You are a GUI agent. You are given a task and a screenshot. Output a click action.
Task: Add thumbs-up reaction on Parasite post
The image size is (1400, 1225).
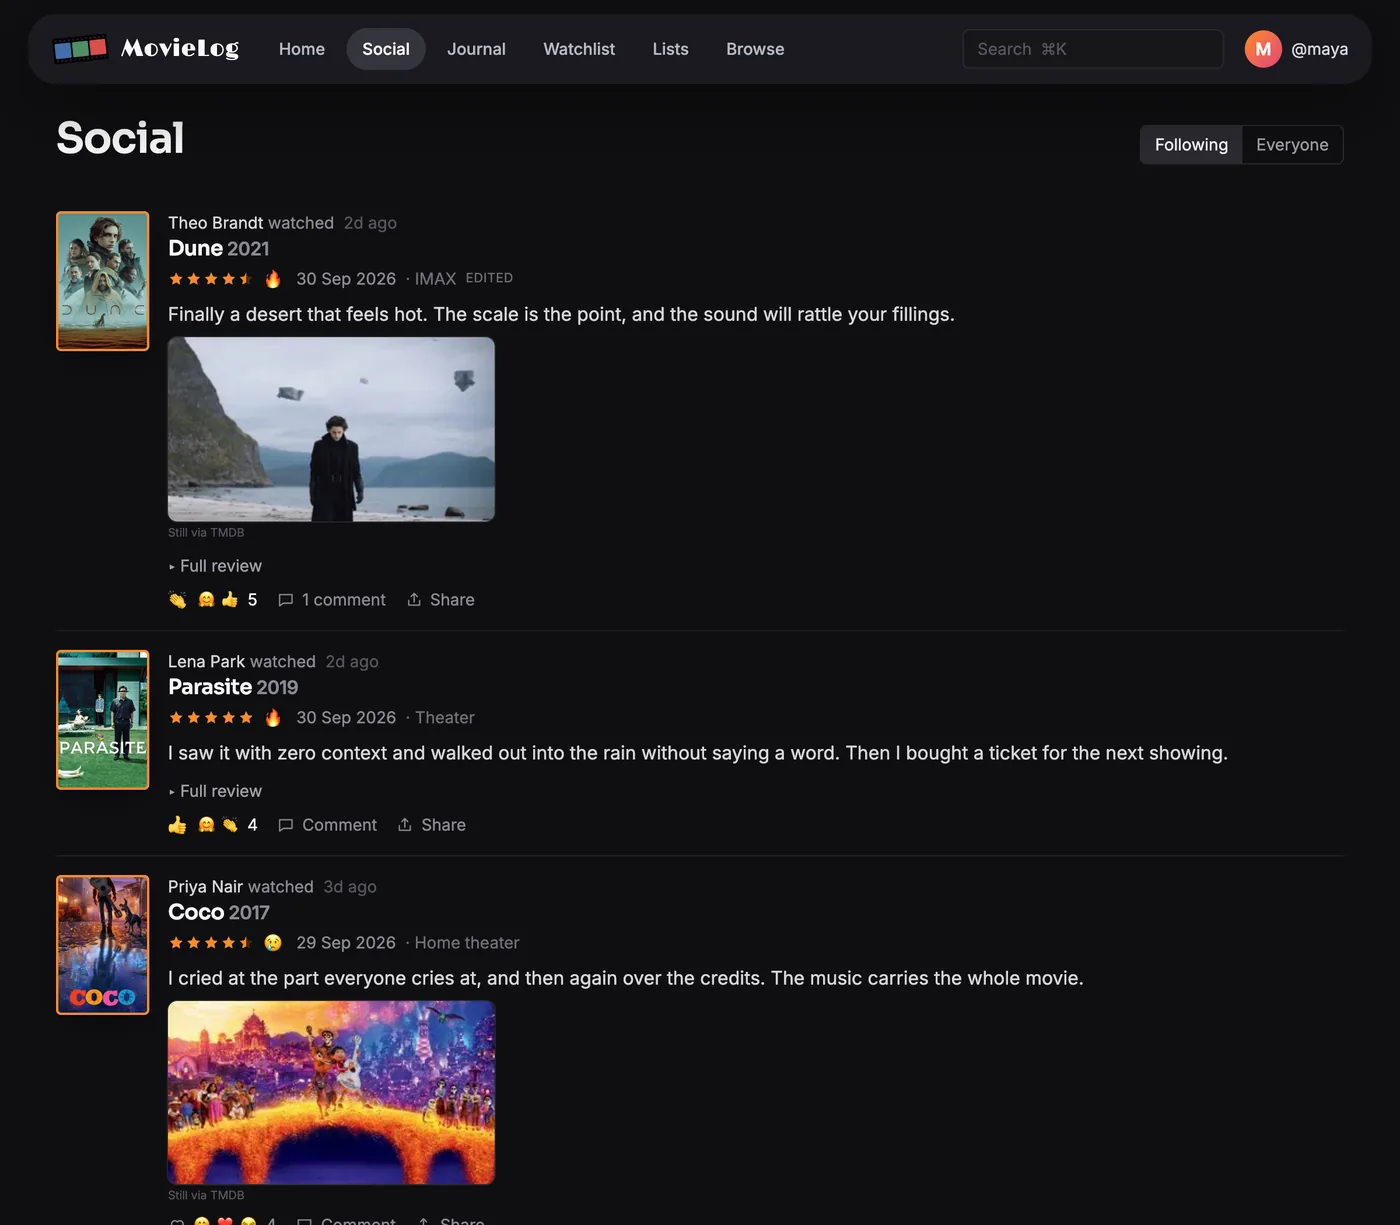[178, 825]
